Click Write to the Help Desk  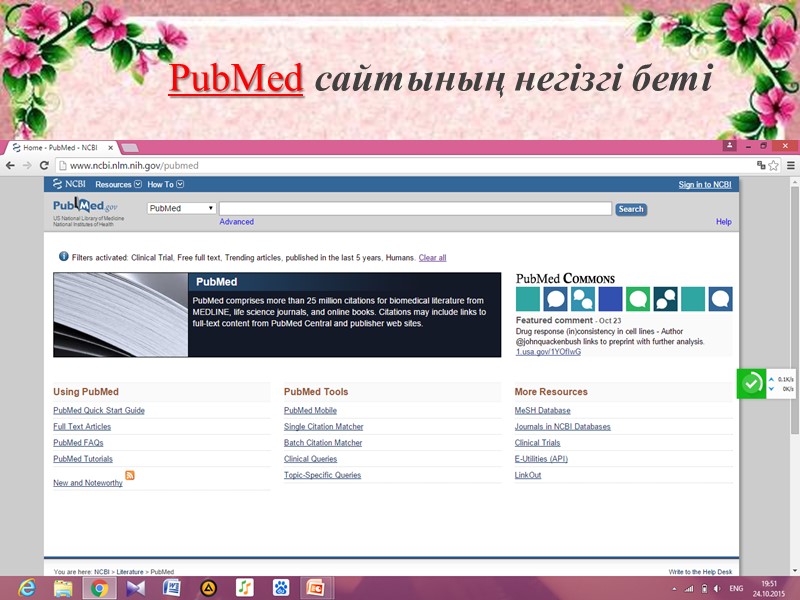click(x=700, y=571)
